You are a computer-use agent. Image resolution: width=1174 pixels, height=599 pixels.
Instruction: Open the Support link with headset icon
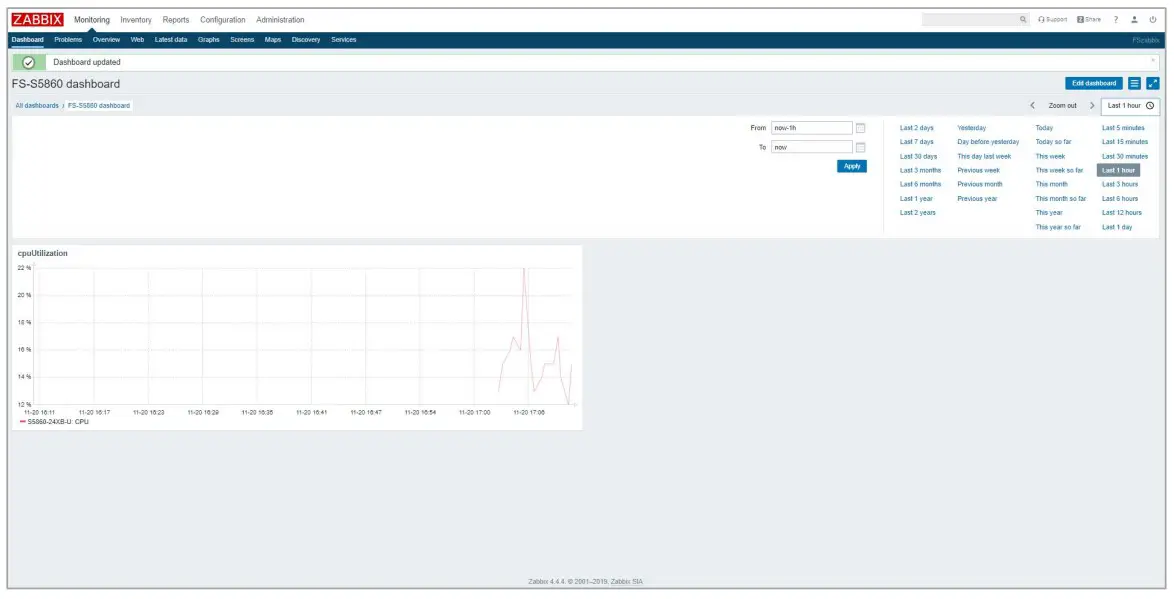tap(1053, 19)
